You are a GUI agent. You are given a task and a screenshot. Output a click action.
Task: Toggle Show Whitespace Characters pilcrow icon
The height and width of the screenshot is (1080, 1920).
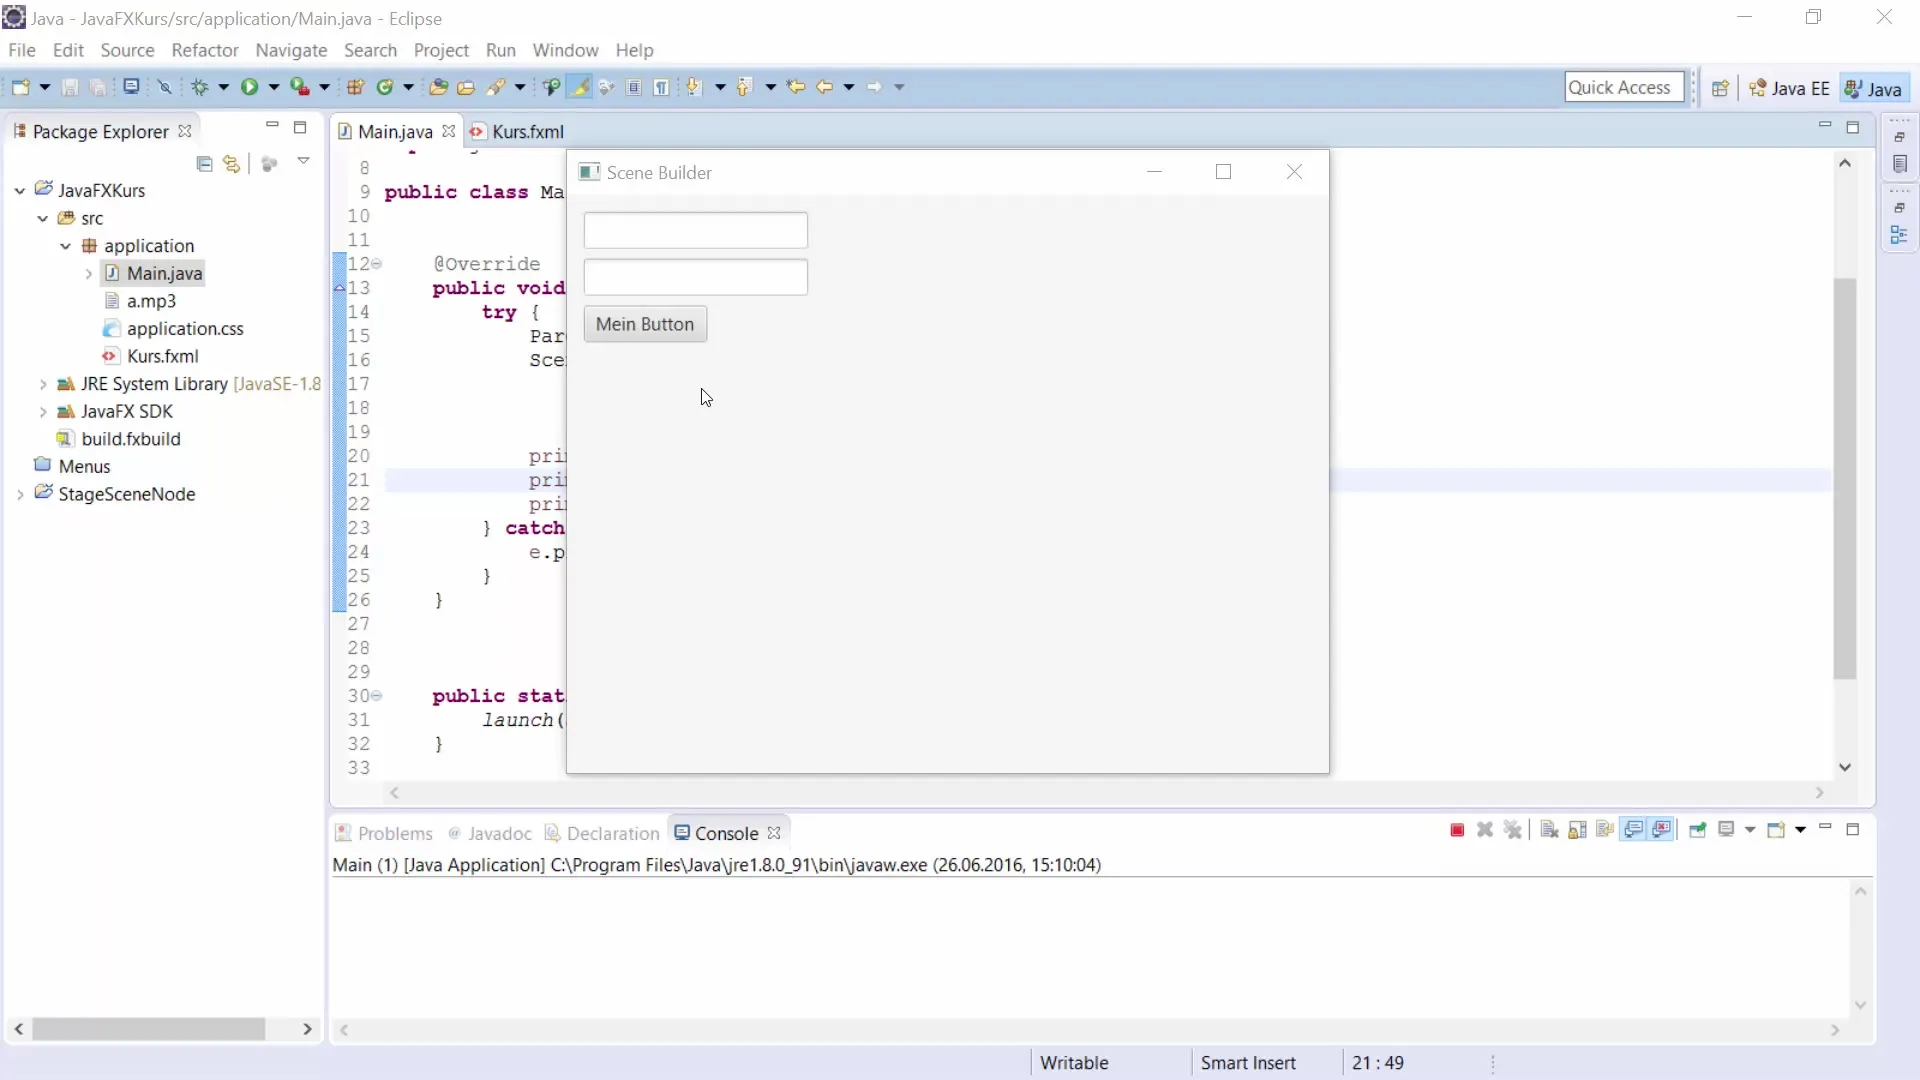(x=662, y=87)
